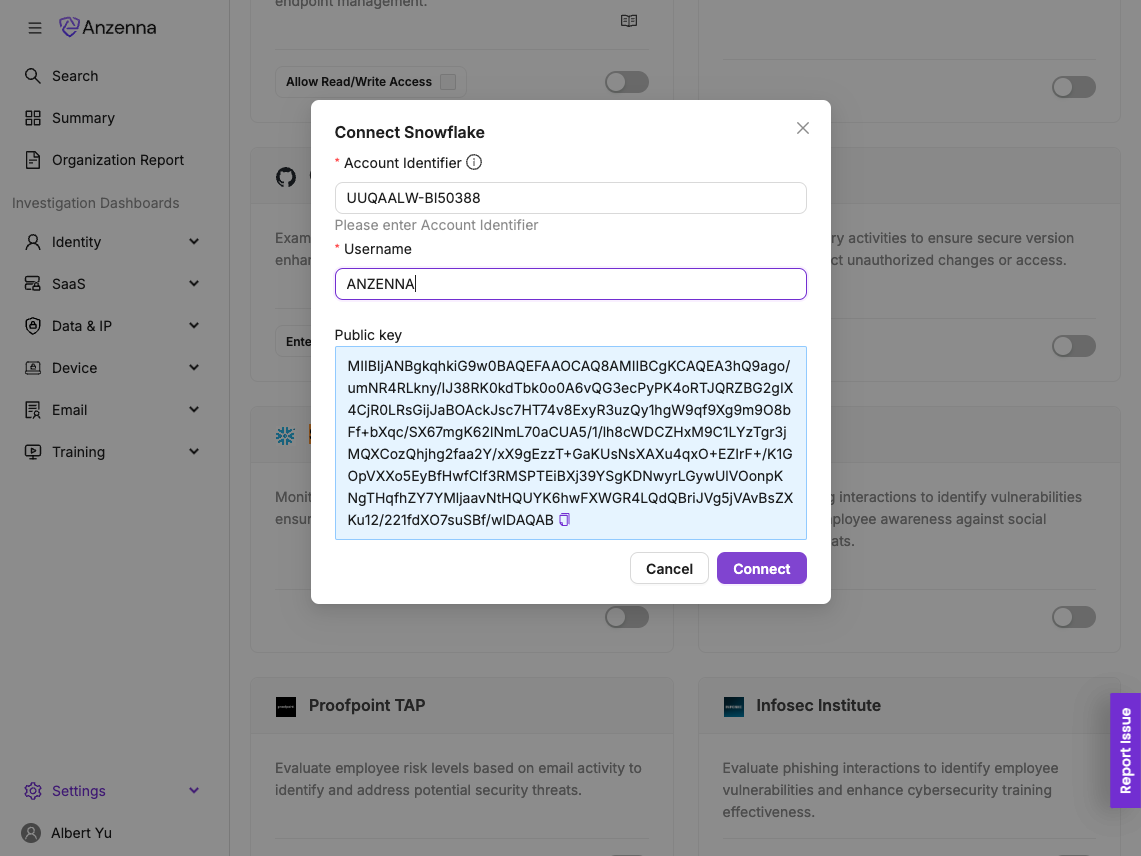Open the Organization Report page
The height and width of the screenshot is (856, 1141).
(117, 160)
